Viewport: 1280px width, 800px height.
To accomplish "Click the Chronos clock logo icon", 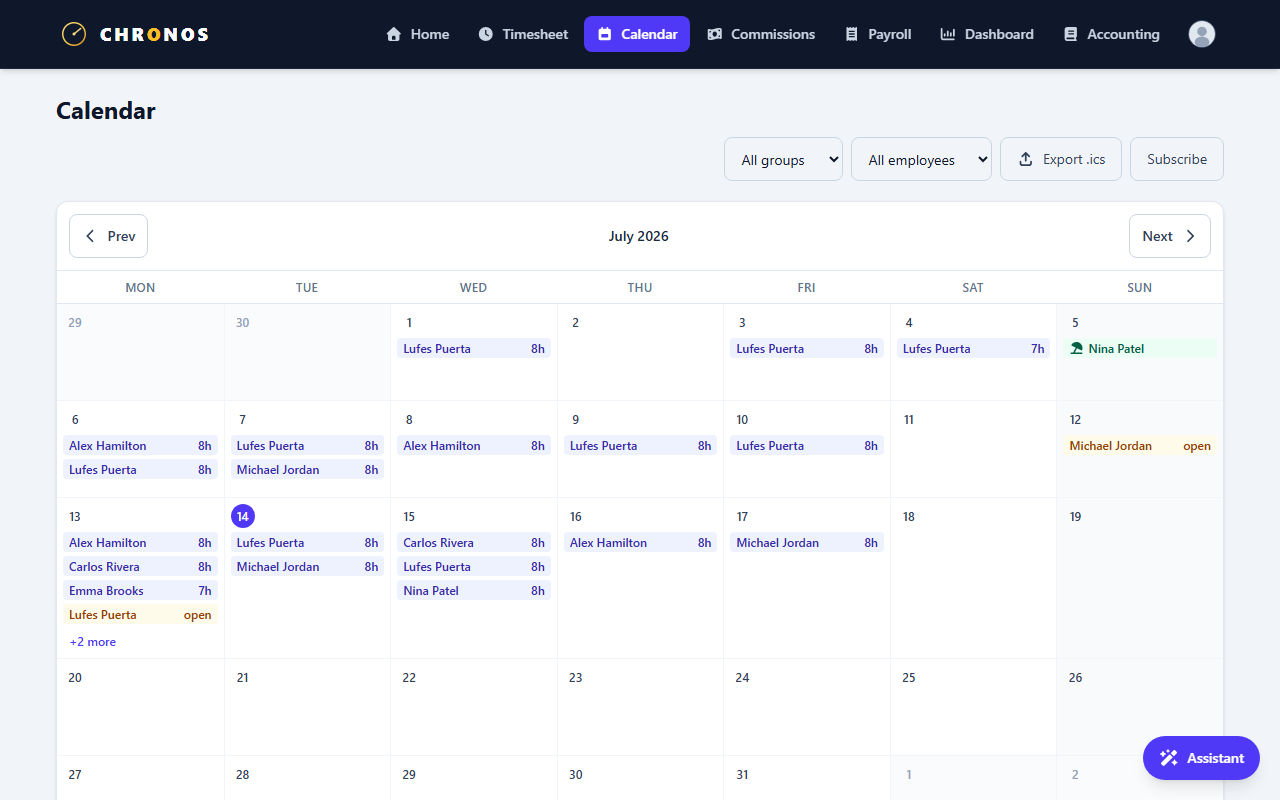I will (74, 34).
